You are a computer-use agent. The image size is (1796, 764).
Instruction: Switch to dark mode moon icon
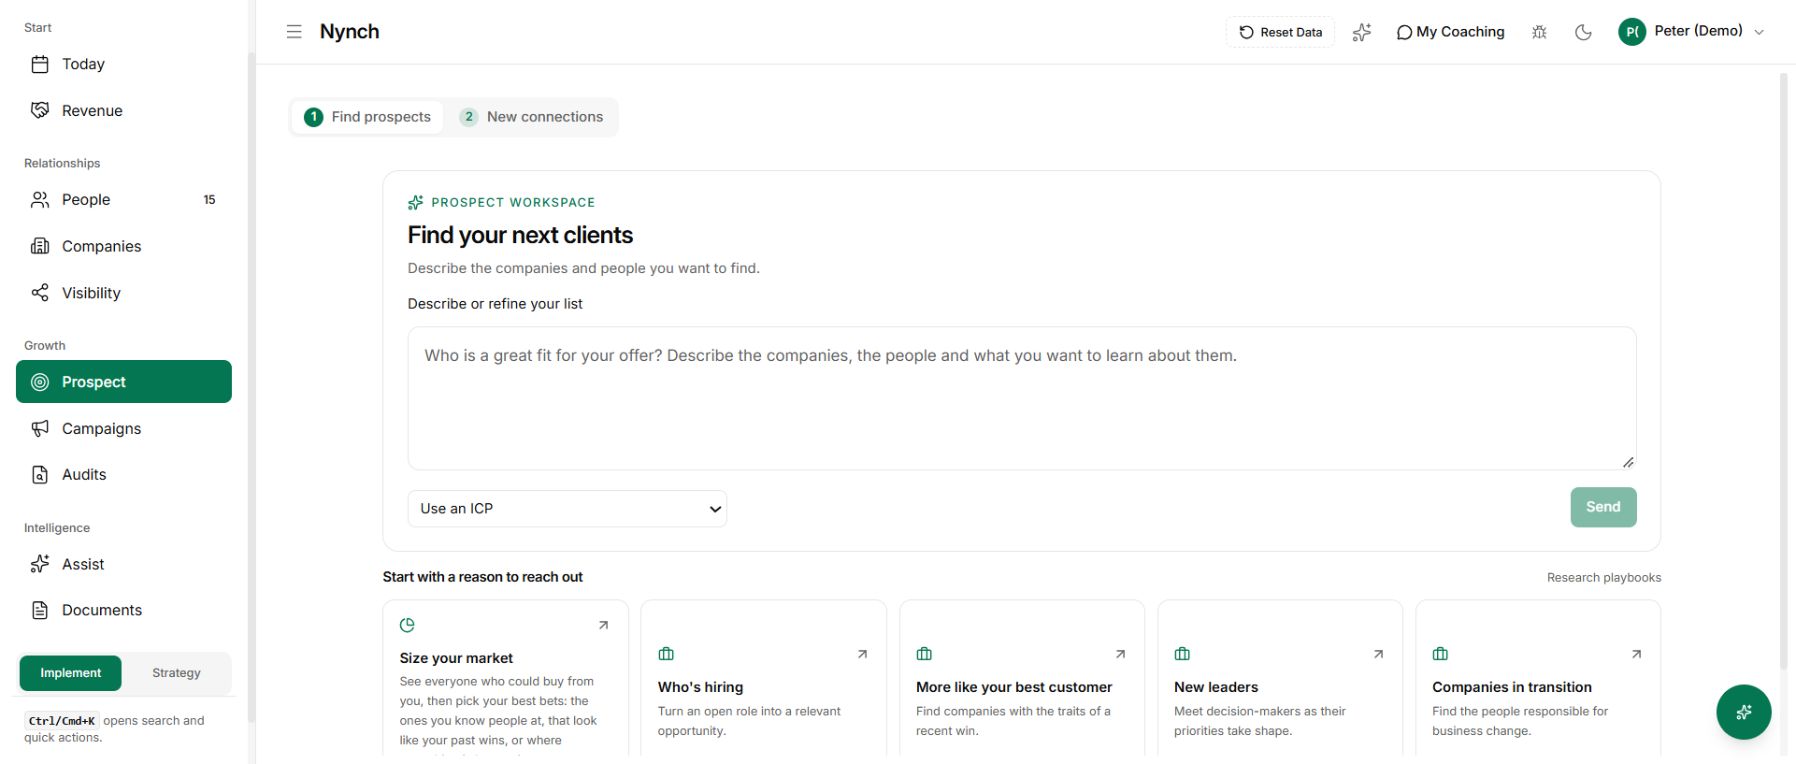1583,32
